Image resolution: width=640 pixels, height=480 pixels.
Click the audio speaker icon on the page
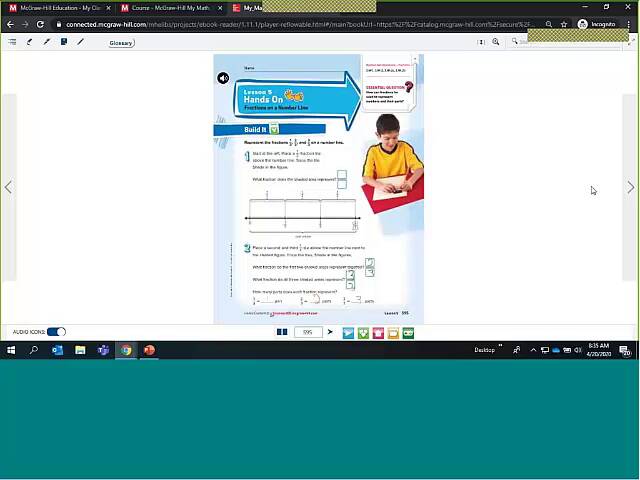click(223, 78)
